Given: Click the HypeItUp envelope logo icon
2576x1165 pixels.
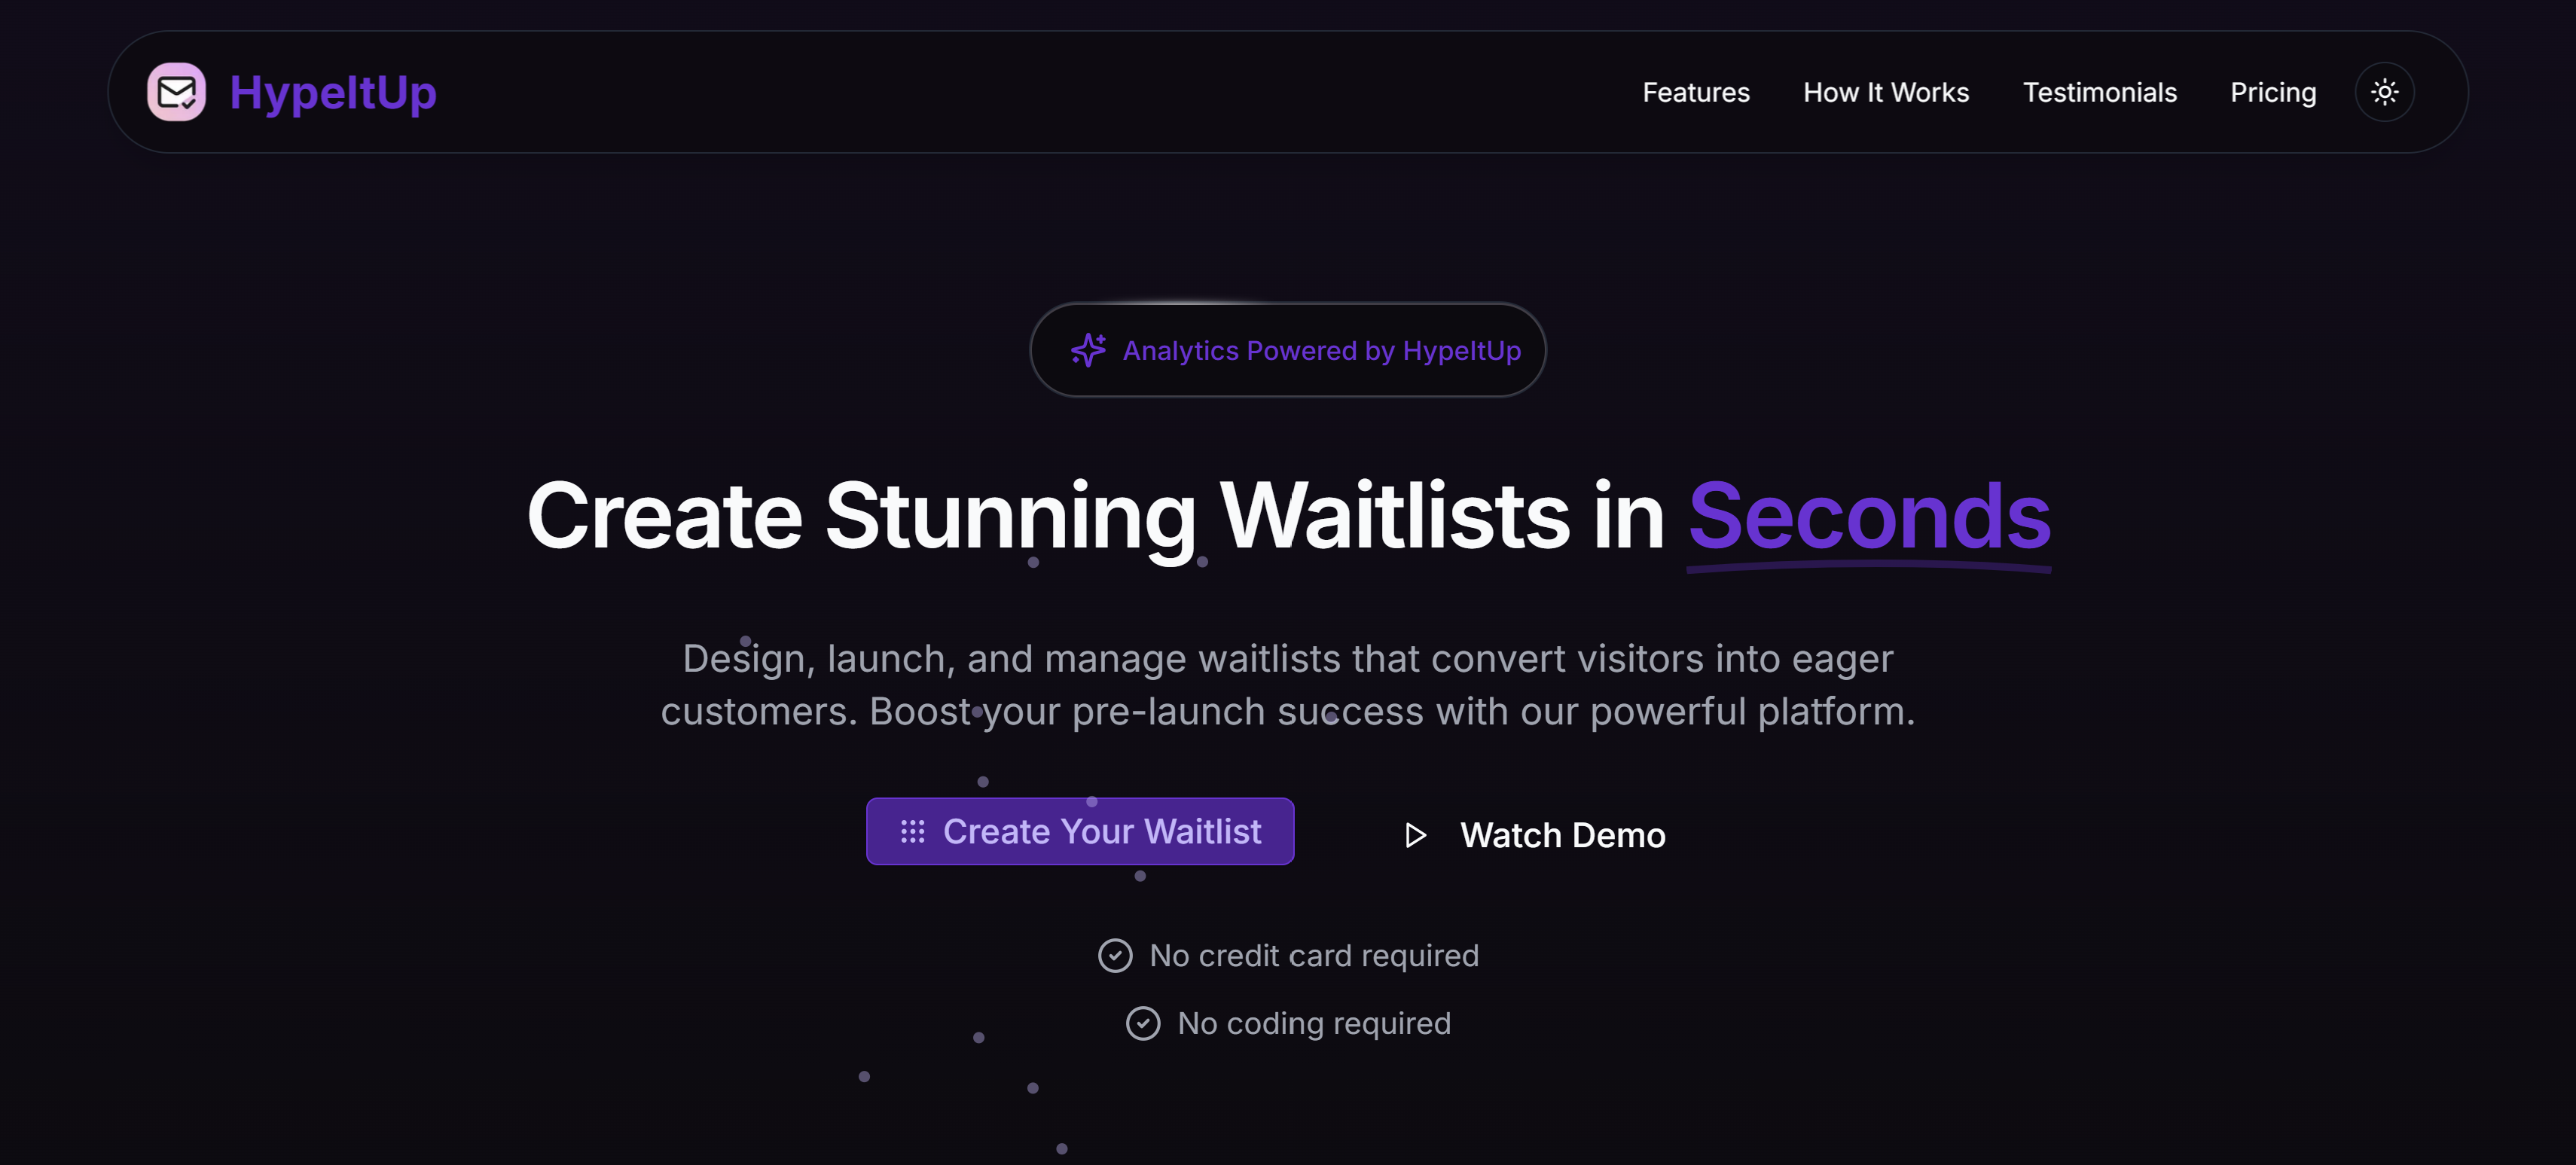Looking at the screenshot, I should pos(177,92).
